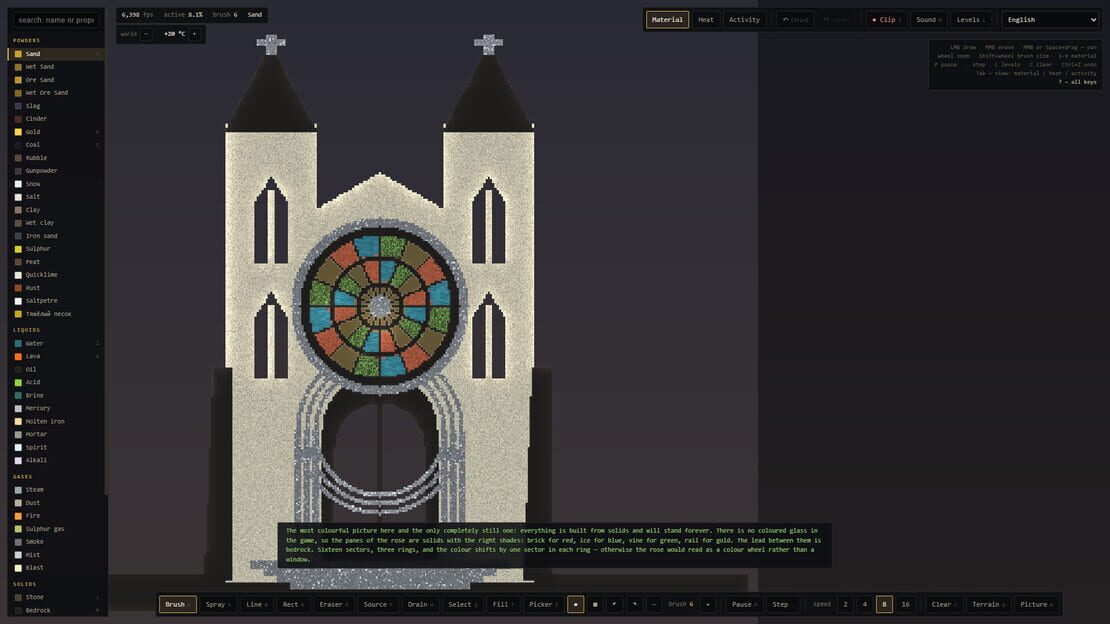The image size is (1110, 624).
Task: Choose Fire gas
Action: pos(55,516)
